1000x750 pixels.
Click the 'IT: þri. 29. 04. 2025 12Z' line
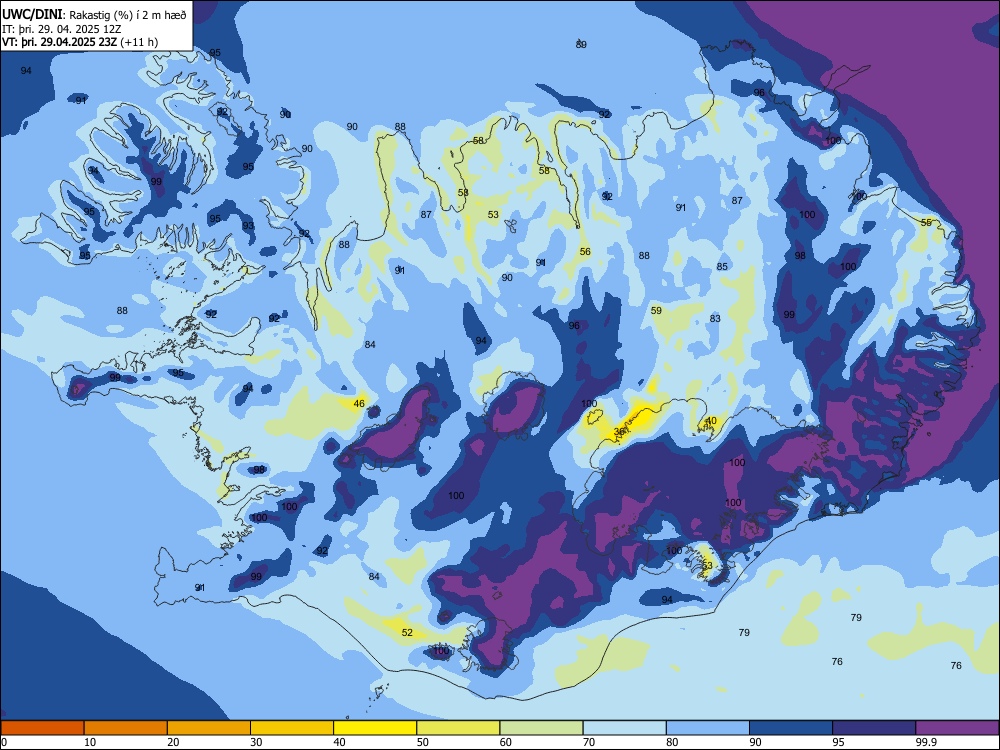[x=62, y=29]
